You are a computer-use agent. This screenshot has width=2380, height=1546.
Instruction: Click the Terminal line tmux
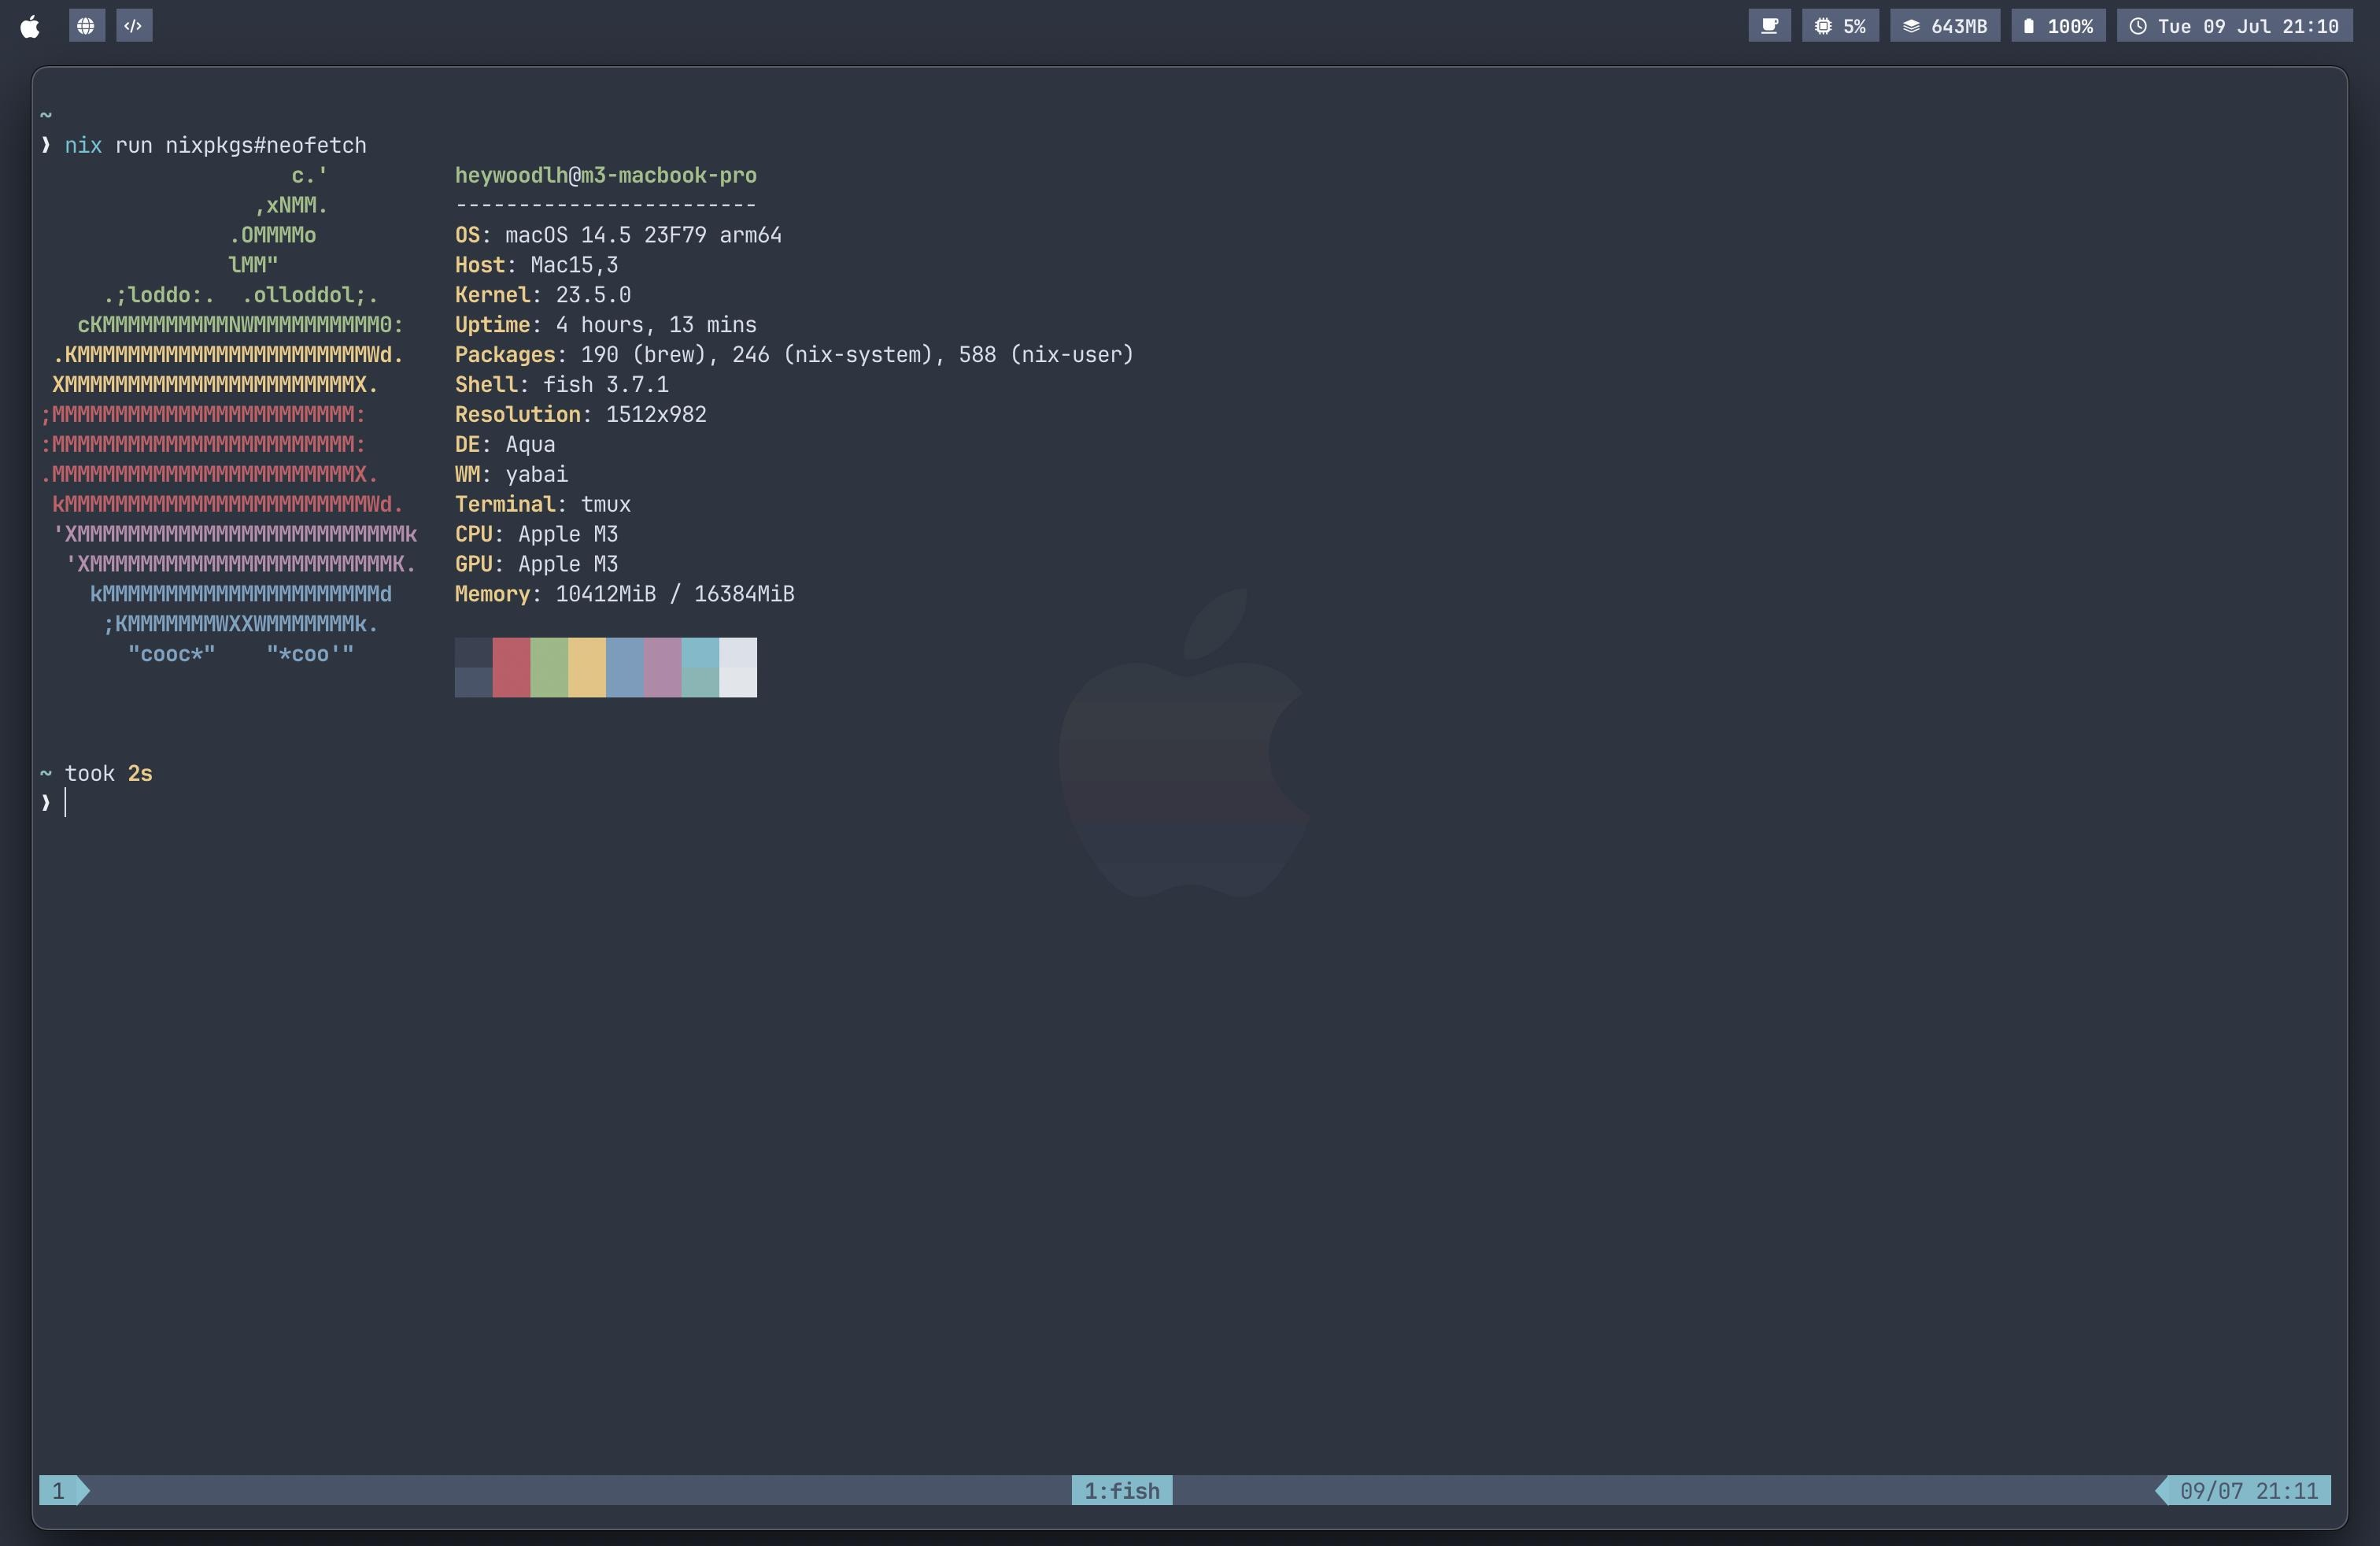[543, 504]
